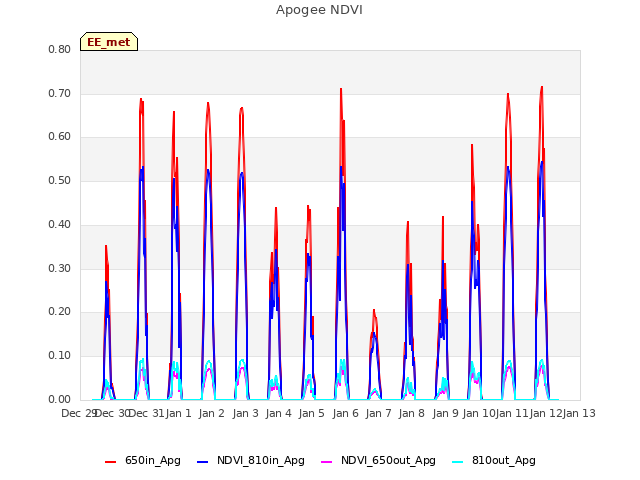The width and height of the screenshot is (640, 480).
Task: Click the Jan 5 x-axis label
Action: (x=312, y=413)
